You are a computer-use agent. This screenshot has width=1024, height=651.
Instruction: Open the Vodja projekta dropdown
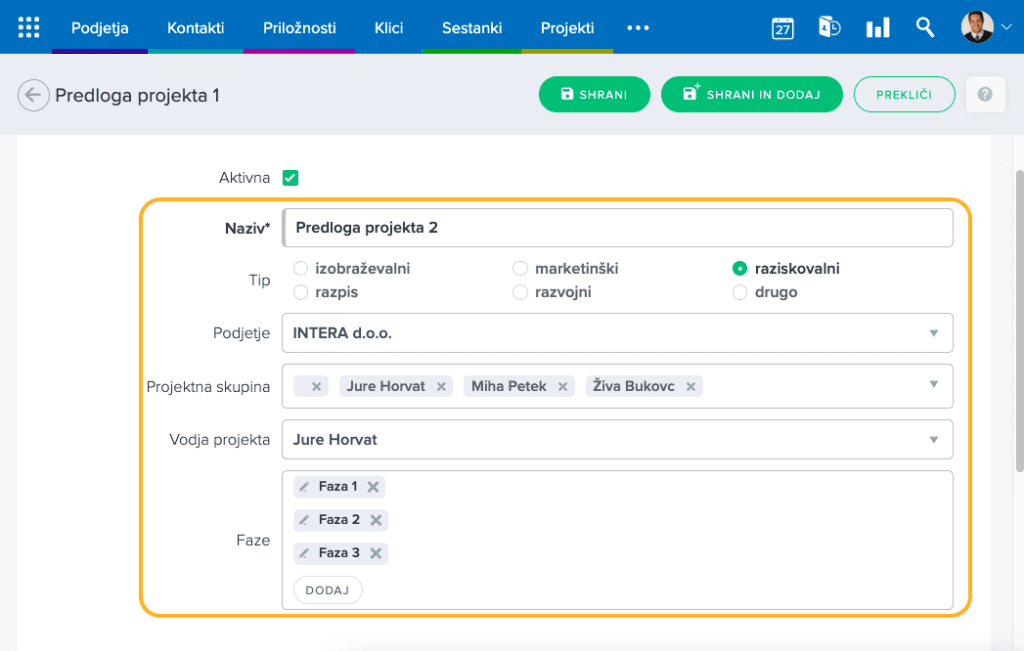click(933, 439)
